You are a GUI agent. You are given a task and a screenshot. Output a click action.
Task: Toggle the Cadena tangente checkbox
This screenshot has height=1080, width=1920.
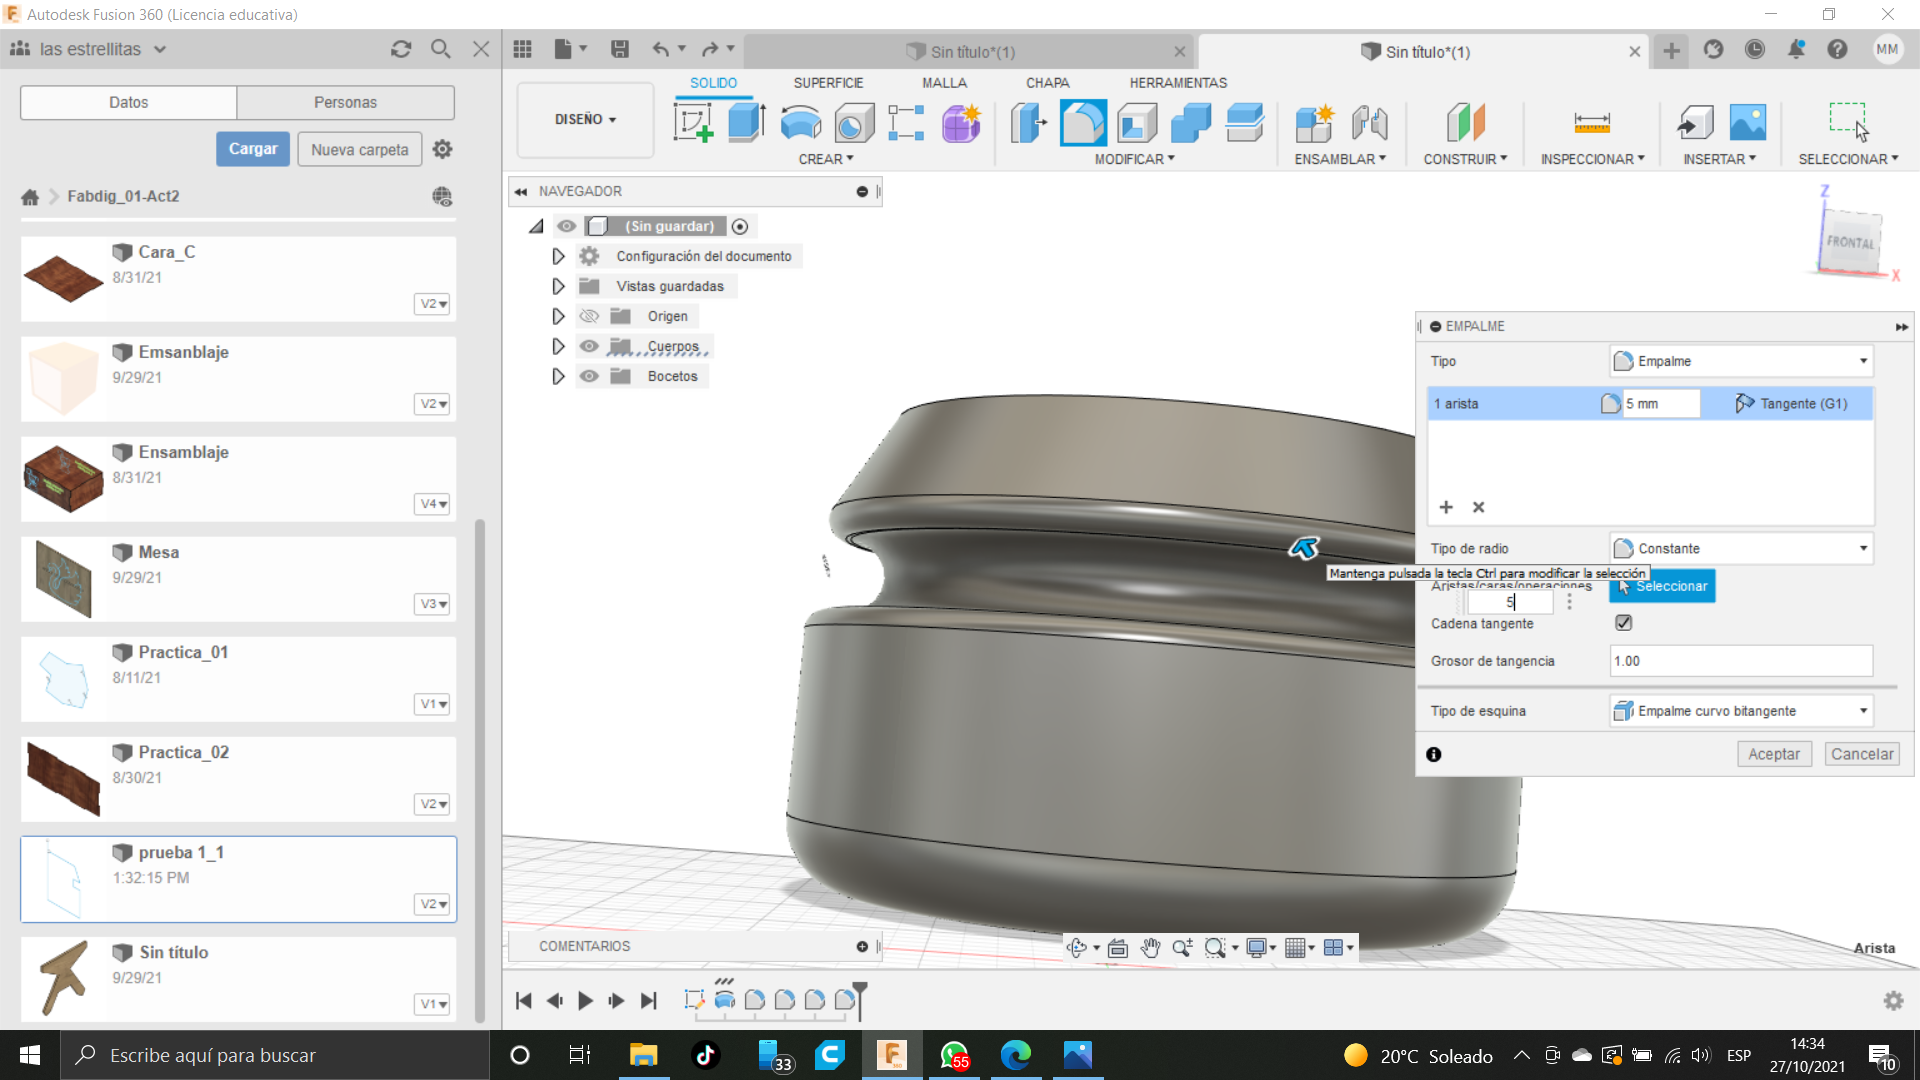click(x=1623, y=623)
